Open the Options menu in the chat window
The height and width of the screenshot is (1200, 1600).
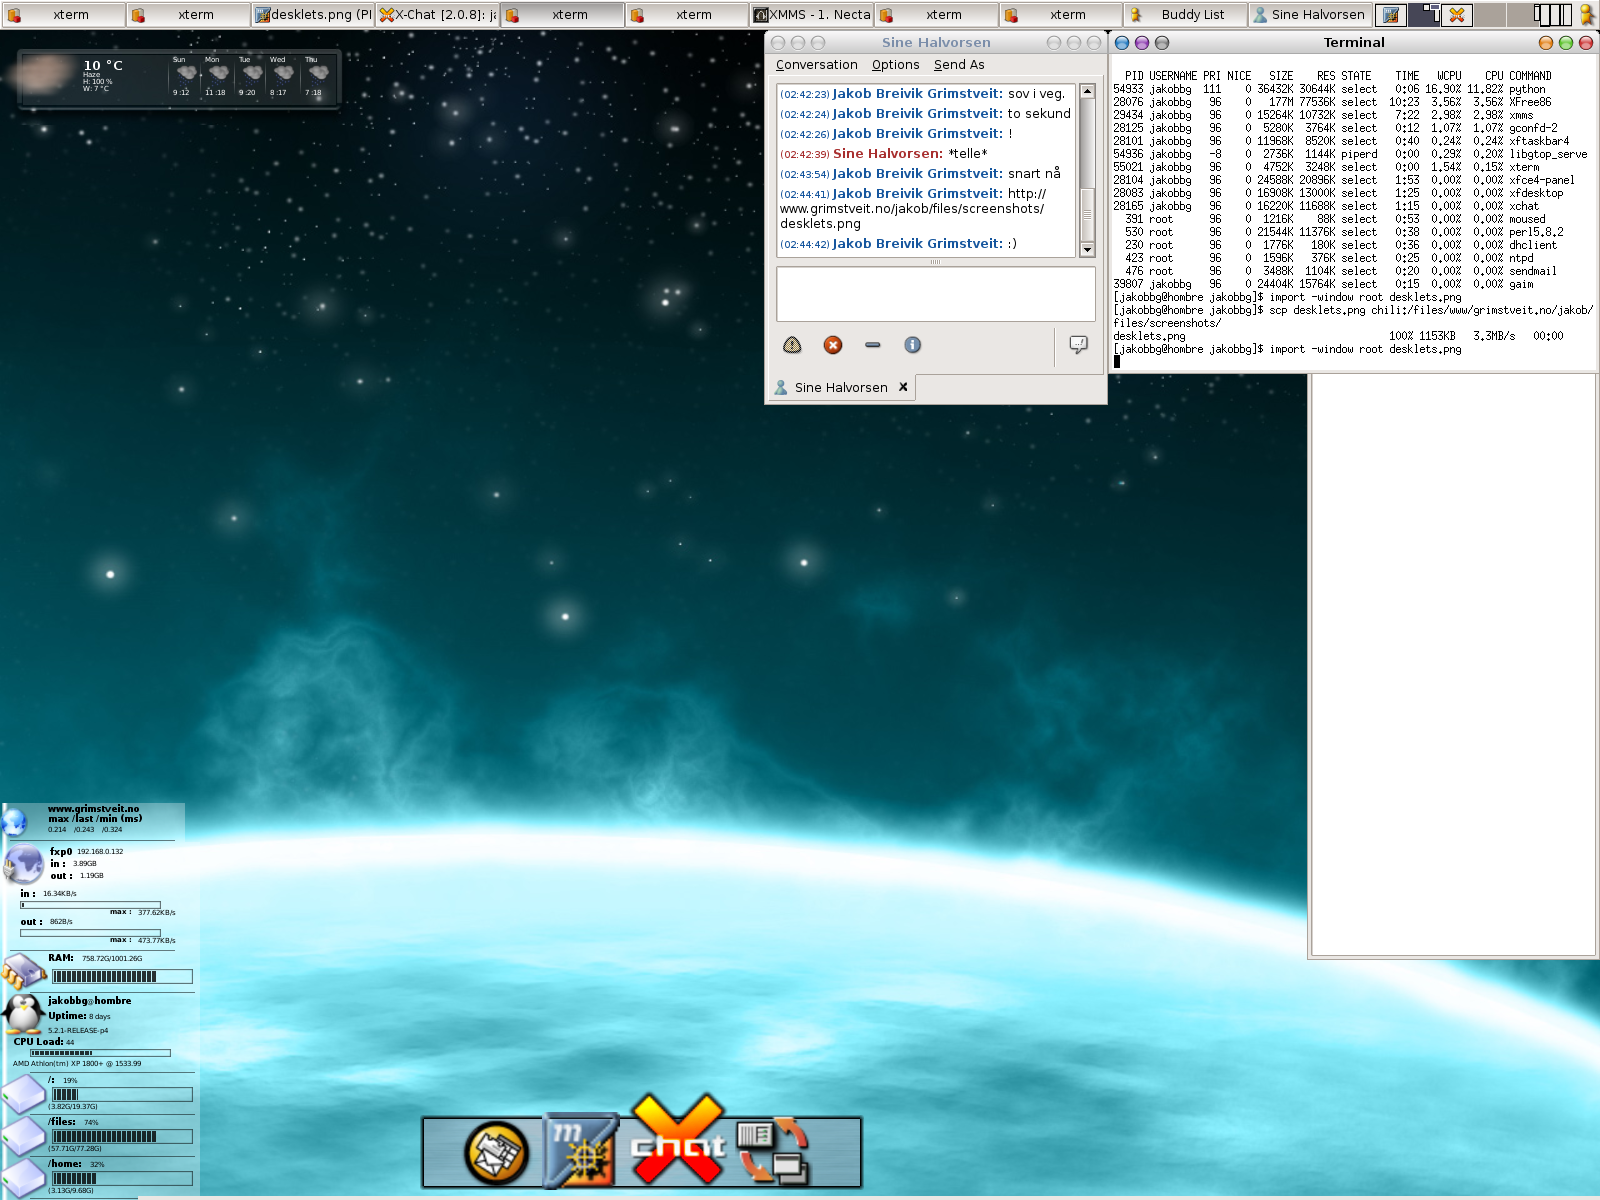point(895,65)
